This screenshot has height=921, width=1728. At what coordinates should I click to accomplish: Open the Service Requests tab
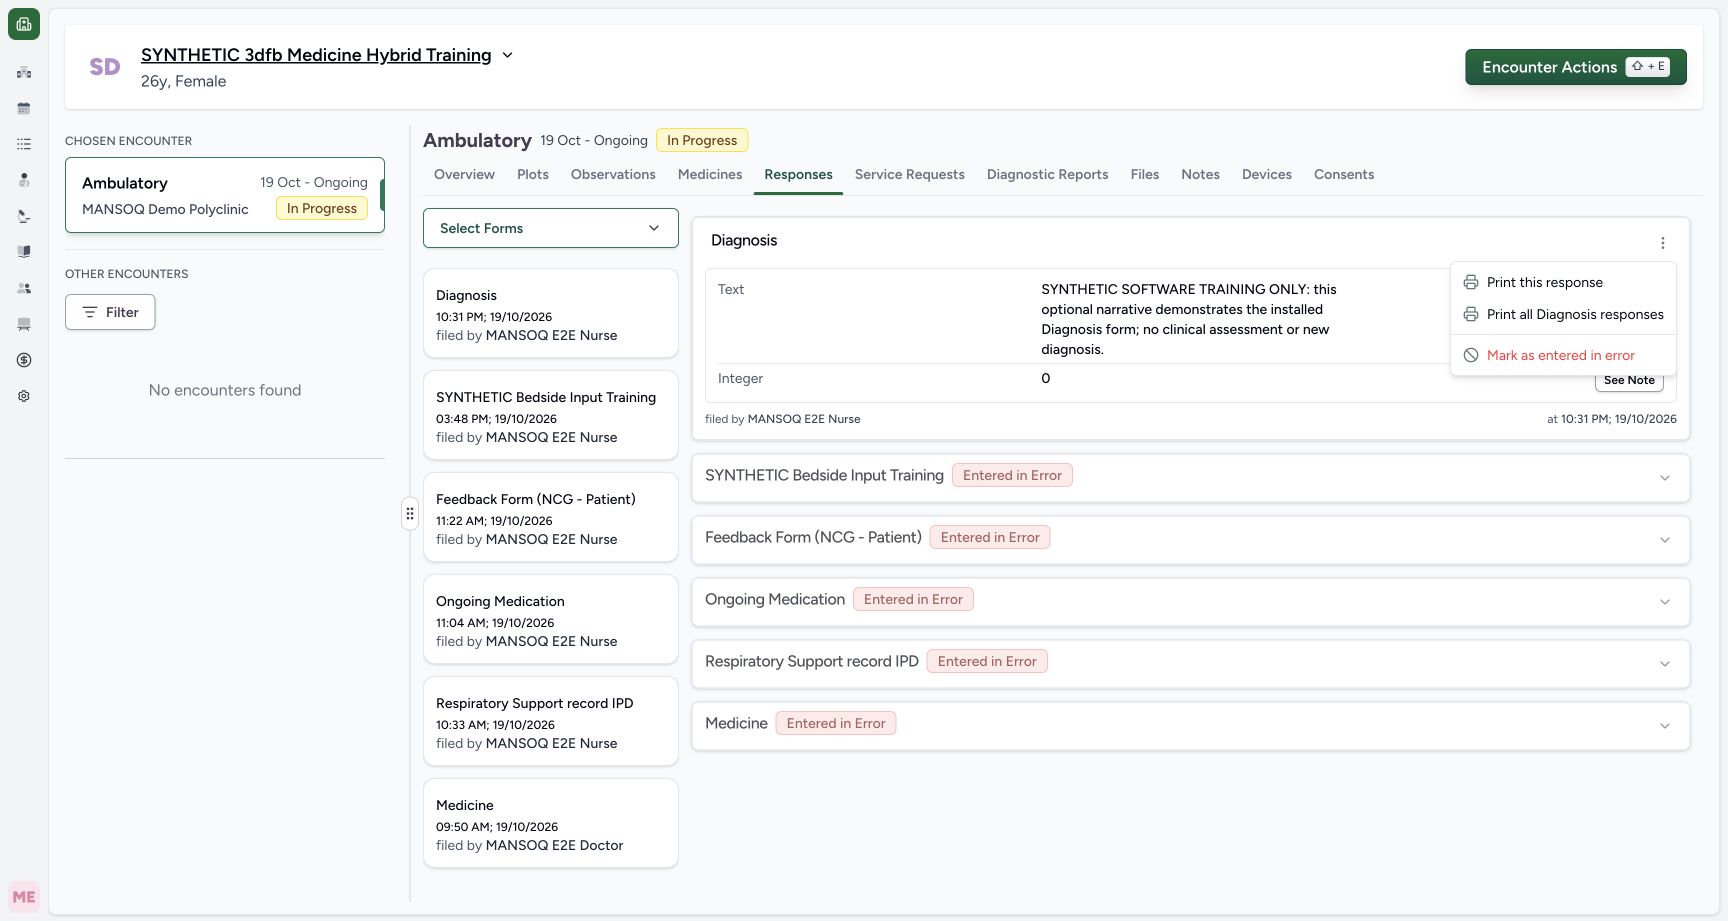click(910, 174)
